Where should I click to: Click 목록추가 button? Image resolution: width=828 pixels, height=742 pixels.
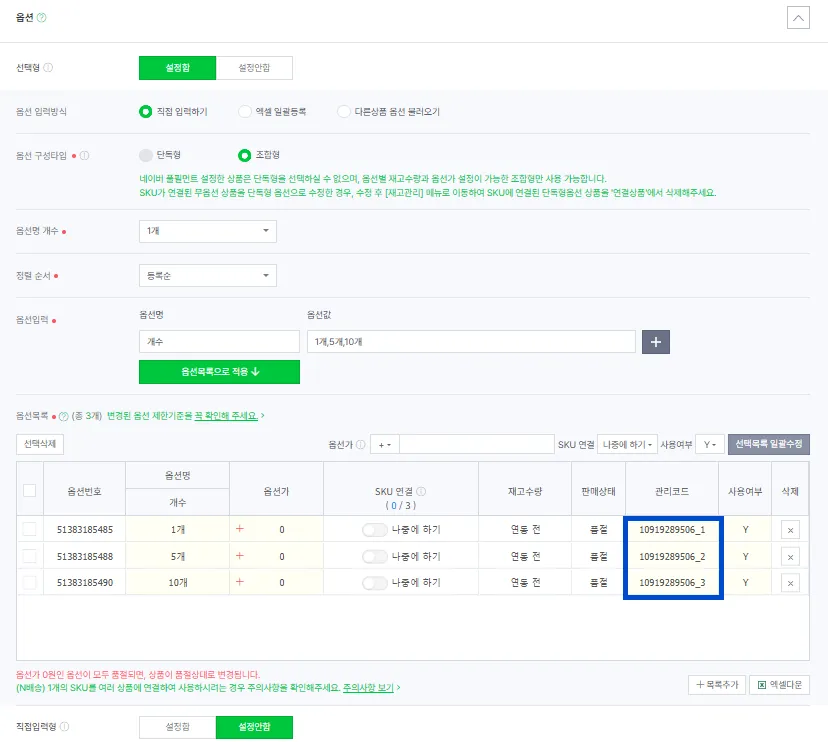[x=717, y=685]
